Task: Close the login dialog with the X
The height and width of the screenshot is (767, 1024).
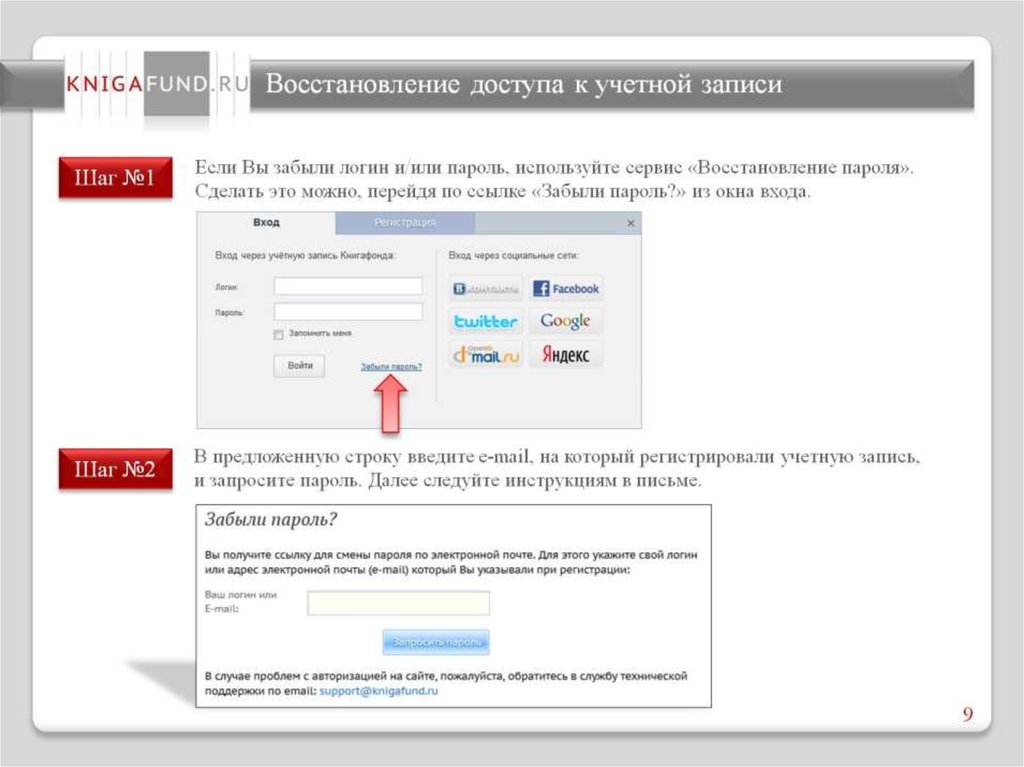Action: pos(630,224)
